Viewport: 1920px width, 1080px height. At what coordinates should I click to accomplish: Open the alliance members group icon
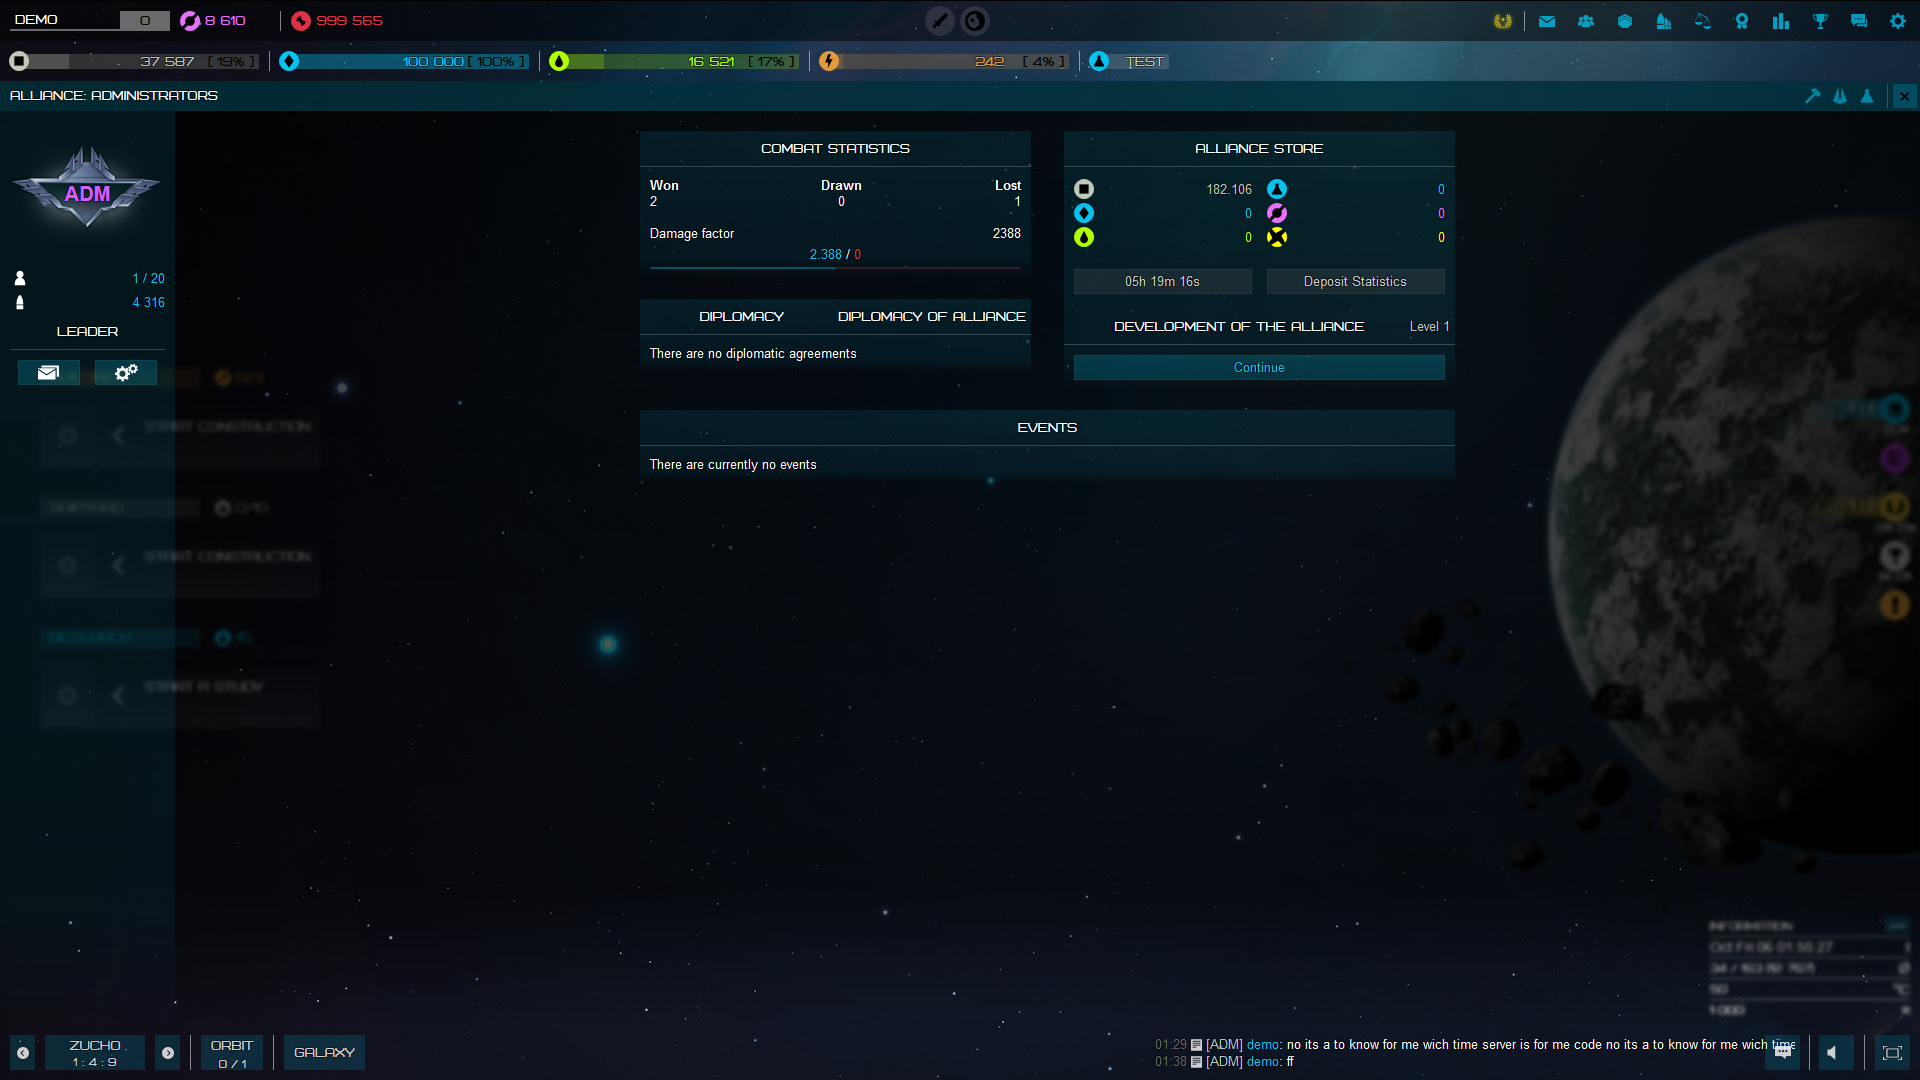[x=1586, y=21]
